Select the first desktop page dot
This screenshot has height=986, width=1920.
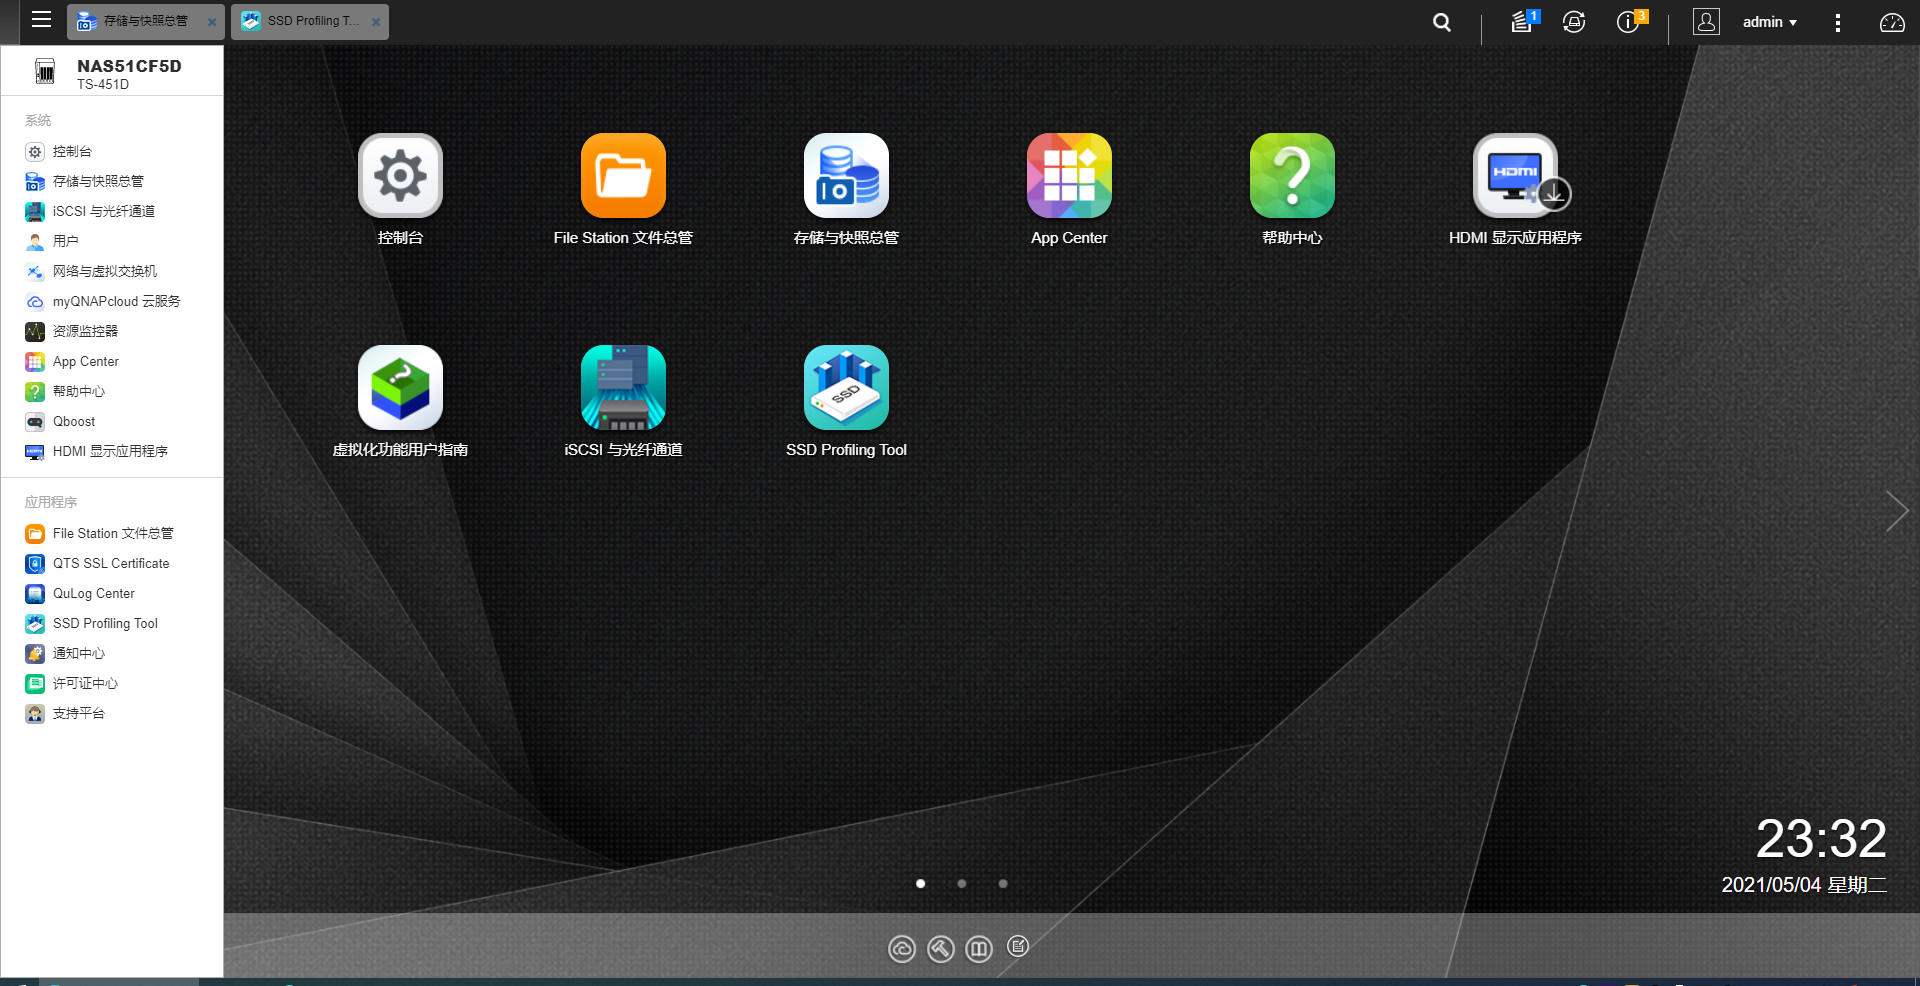click(920, 883)
